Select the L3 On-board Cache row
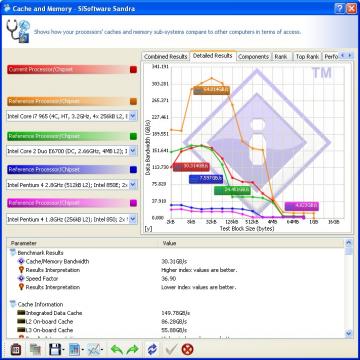The image size is (360, 360). [x=176, y=330]
